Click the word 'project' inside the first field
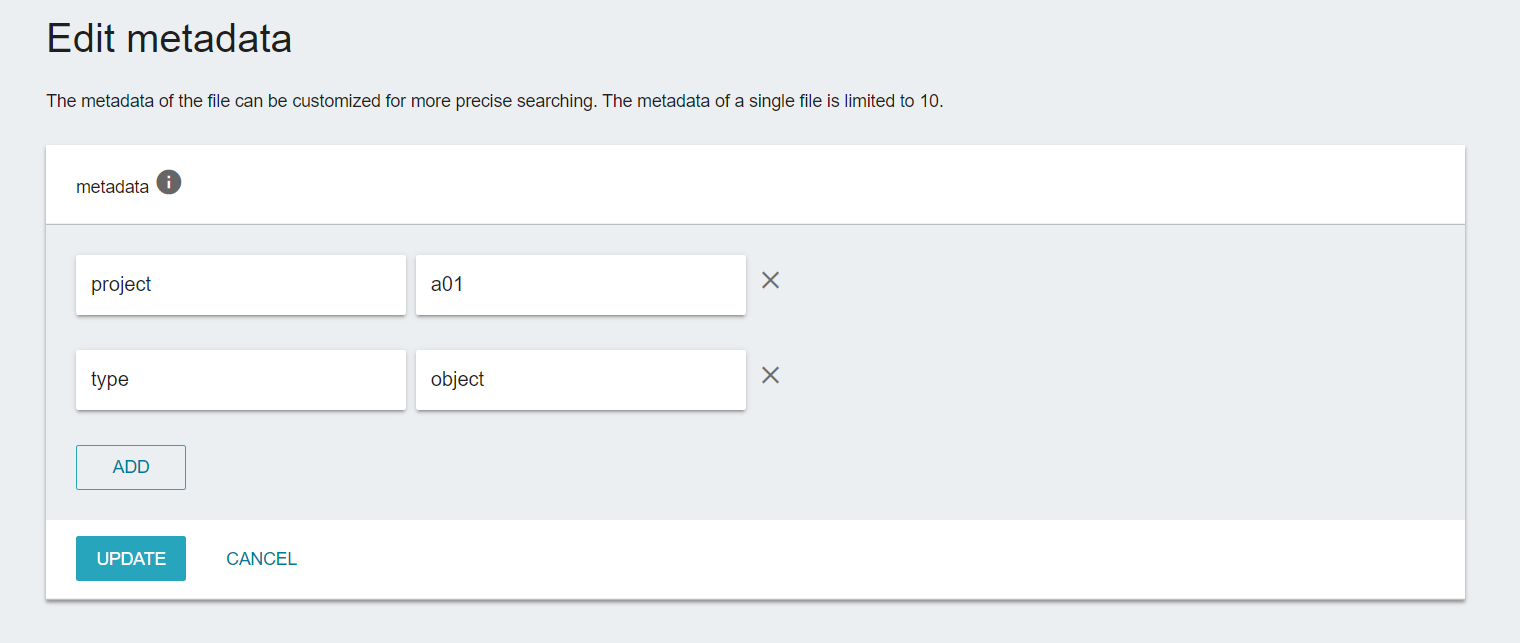The width and height of the screenshot is (1520, 643). coord(121,285)
